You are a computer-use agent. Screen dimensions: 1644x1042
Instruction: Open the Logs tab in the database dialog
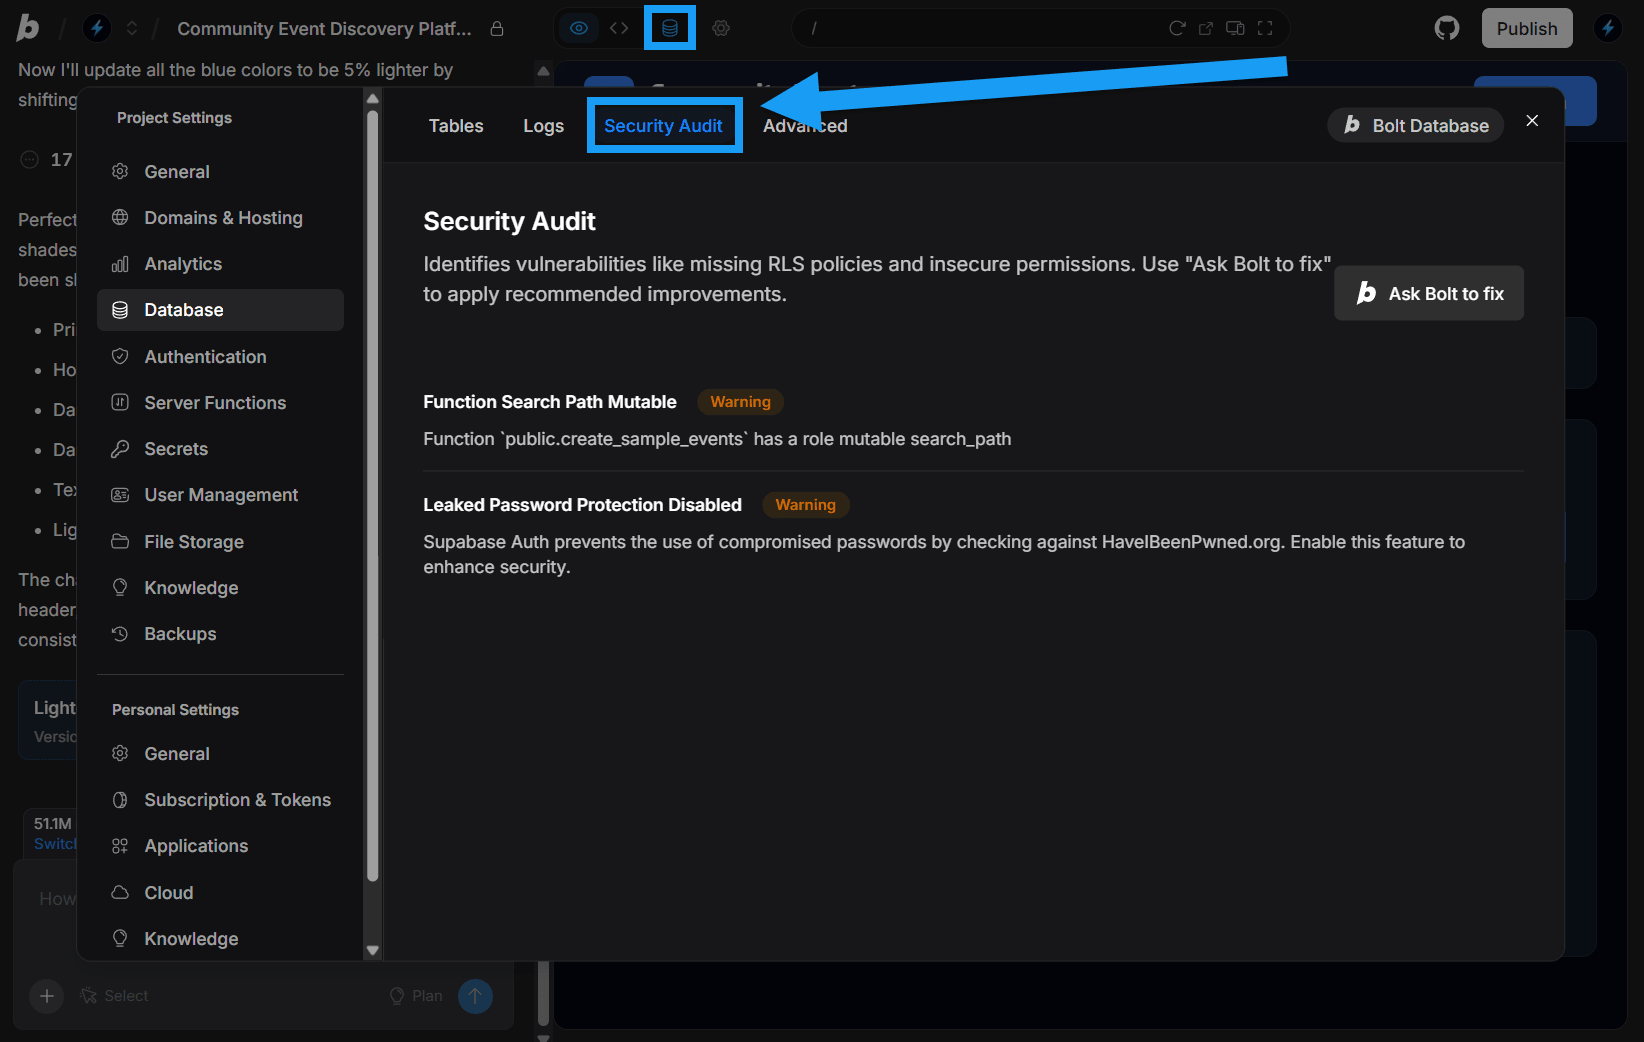543,125
